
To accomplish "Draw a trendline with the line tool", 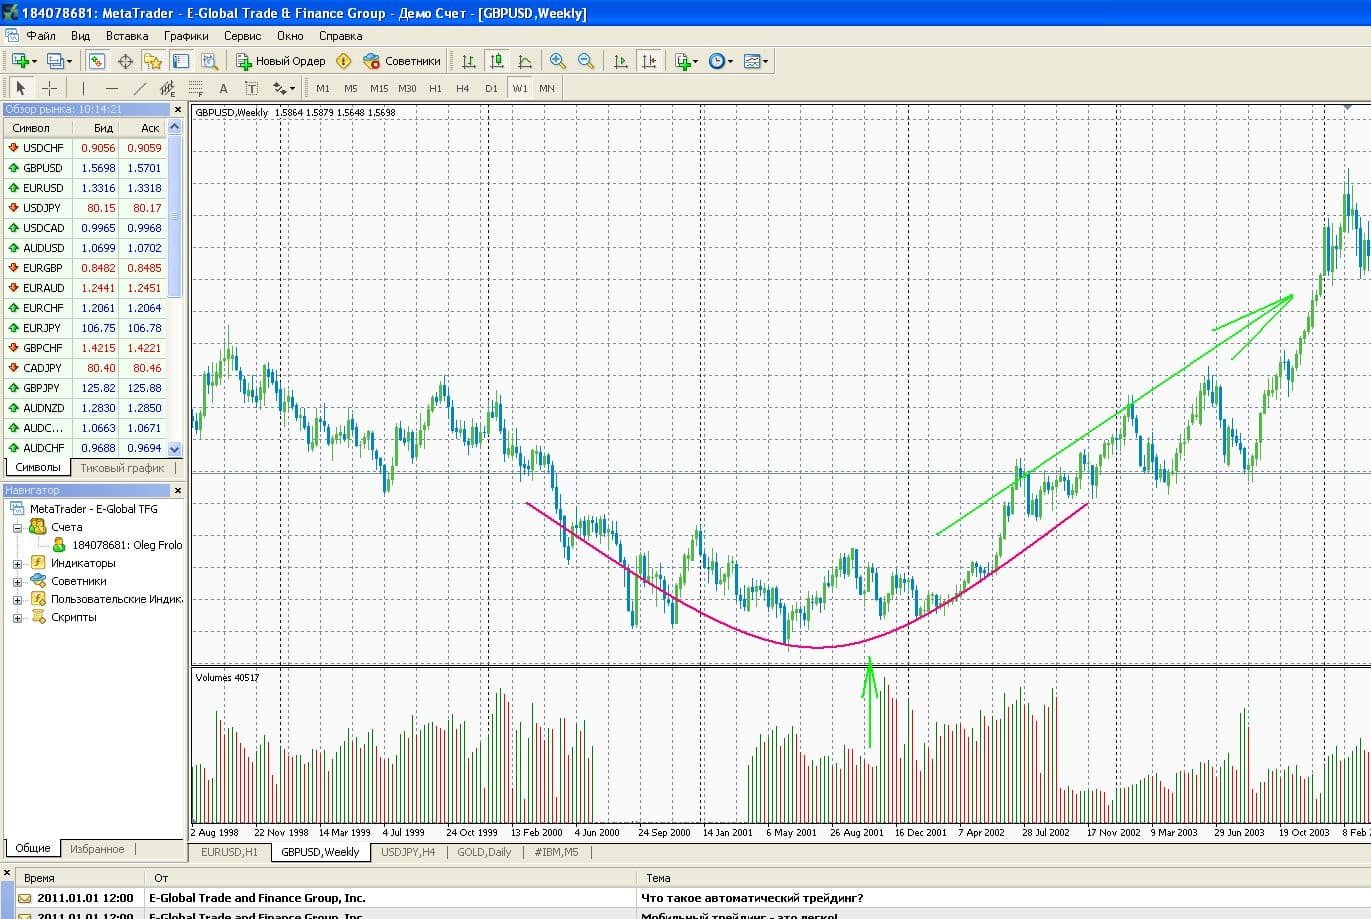I will pyautogui.click(x=139, y=88).
